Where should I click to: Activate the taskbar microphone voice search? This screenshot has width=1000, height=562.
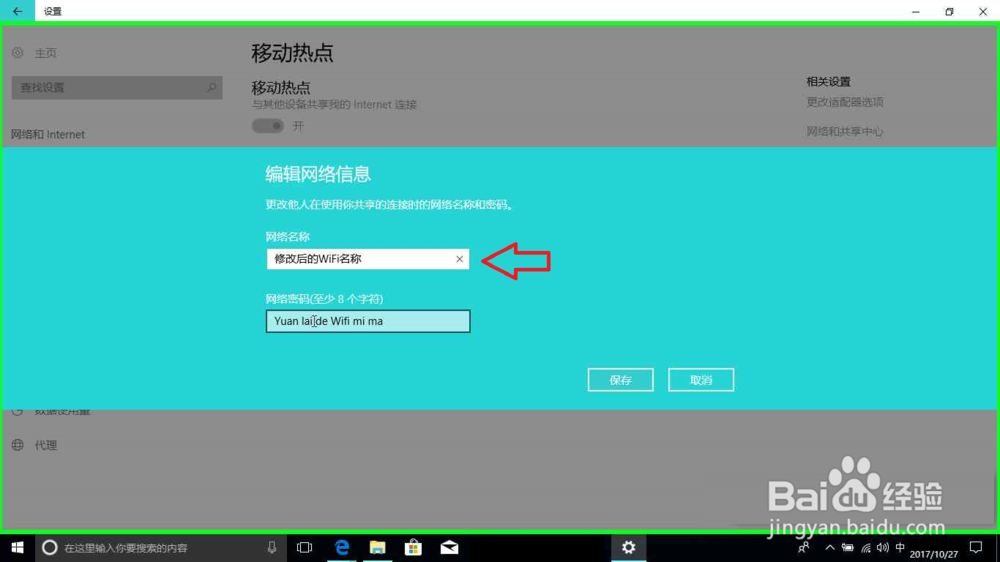tap(272, 547)
